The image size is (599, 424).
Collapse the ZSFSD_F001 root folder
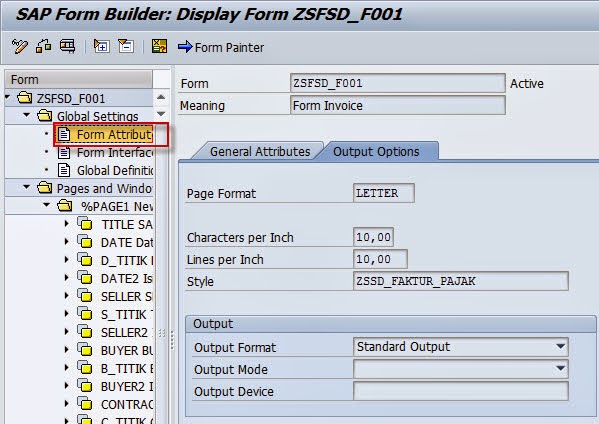click(x=7, y=97)
